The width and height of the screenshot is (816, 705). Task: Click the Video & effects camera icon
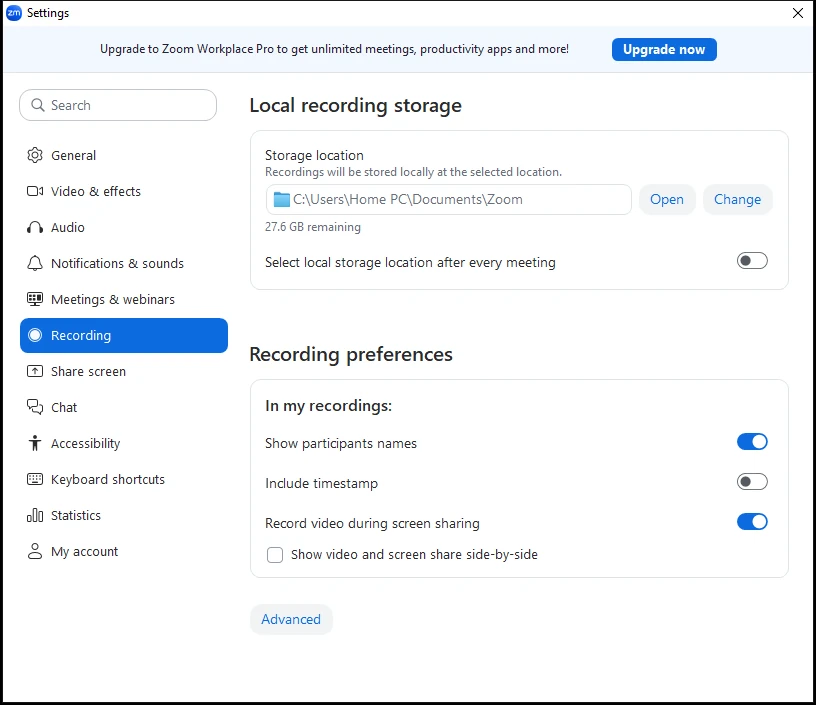tap(35, 191)
